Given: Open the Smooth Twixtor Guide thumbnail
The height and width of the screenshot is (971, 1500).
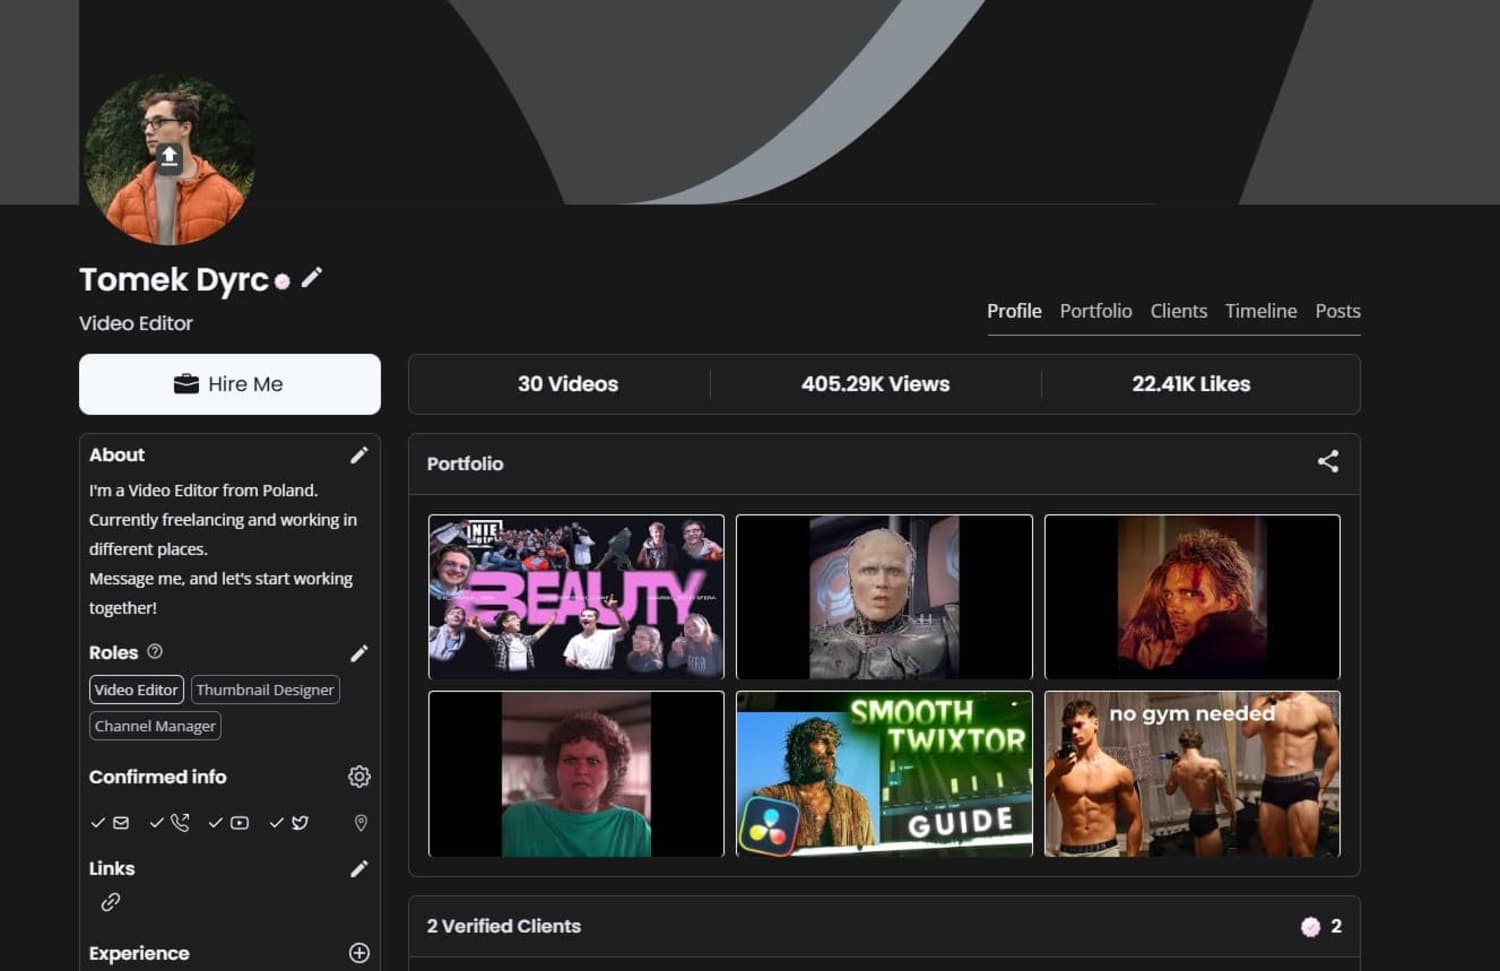Looking at the screenshot, I should tap(884, 774).
